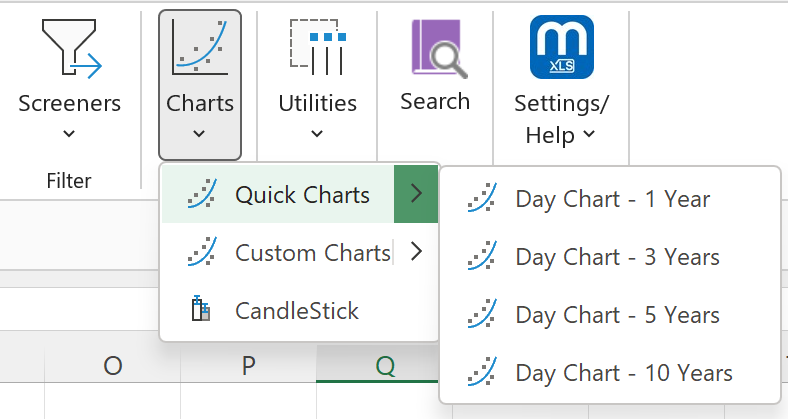Select Day Chart - 10 Years option
This screenshot has width=788, height=419.
tap(610, 373)
